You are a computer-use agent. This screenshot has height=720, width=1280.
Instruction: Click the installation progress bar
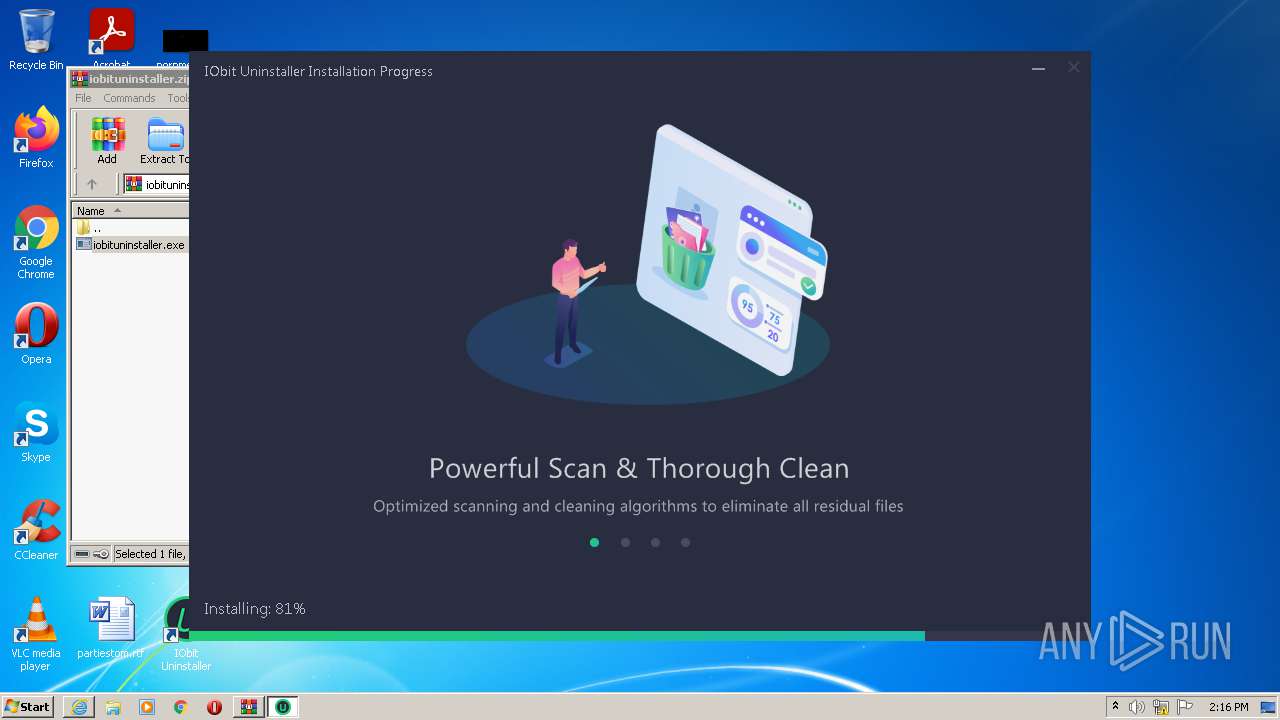[x=640, y=636]
